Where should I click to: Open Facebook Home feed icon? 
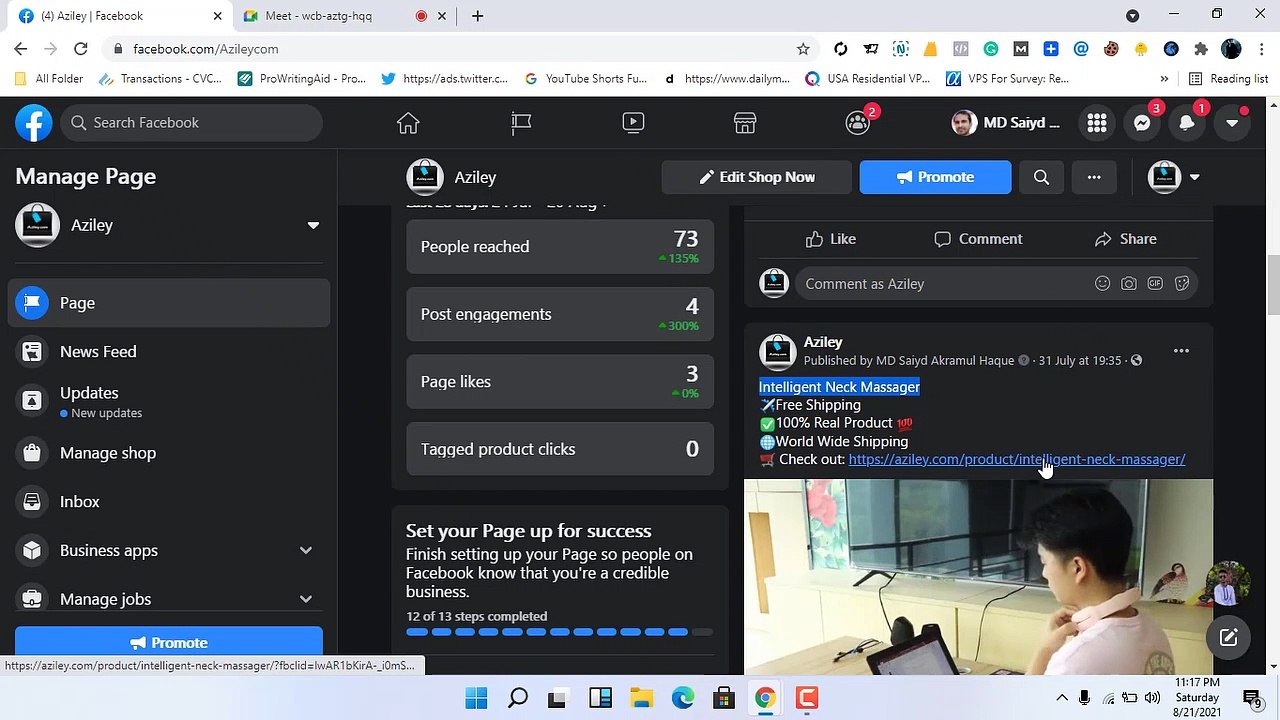click(x=408, y=122)
